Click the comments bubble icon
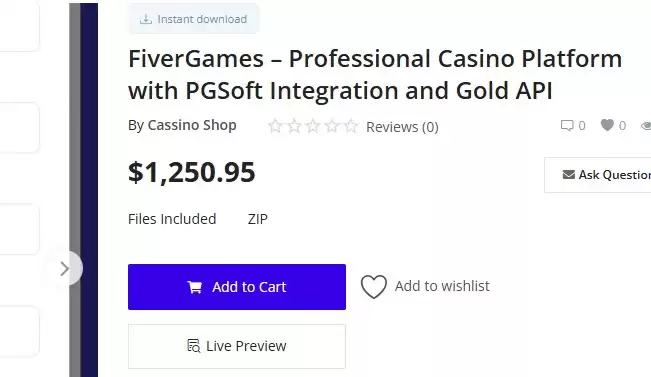Image resolution: width=651 pixels, height=377 pixels. coord(567,125)
